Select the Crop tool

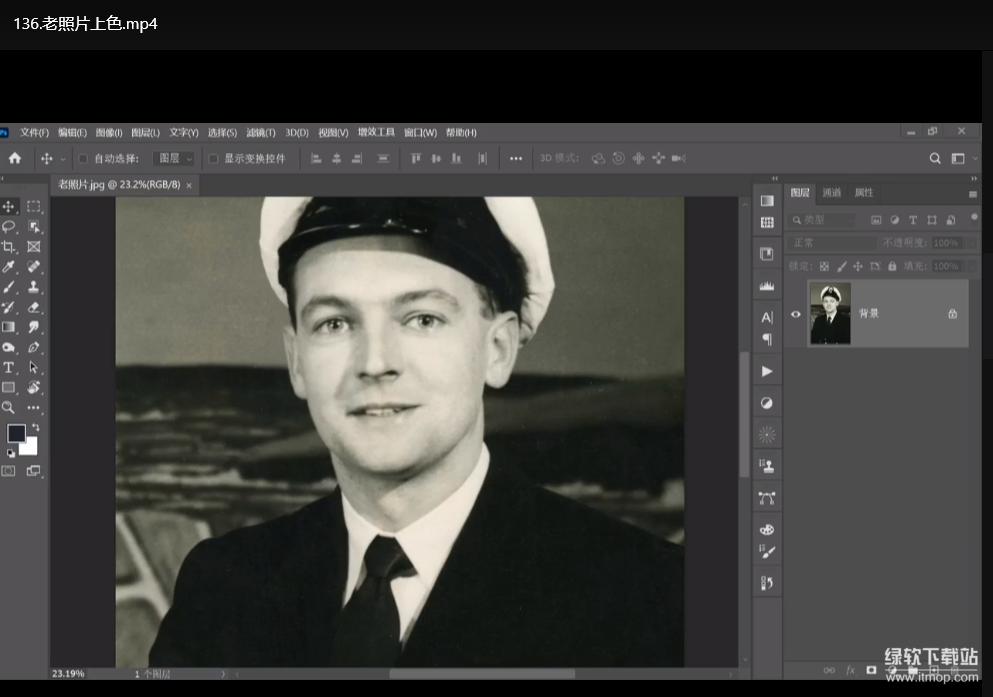pos(9,247)
